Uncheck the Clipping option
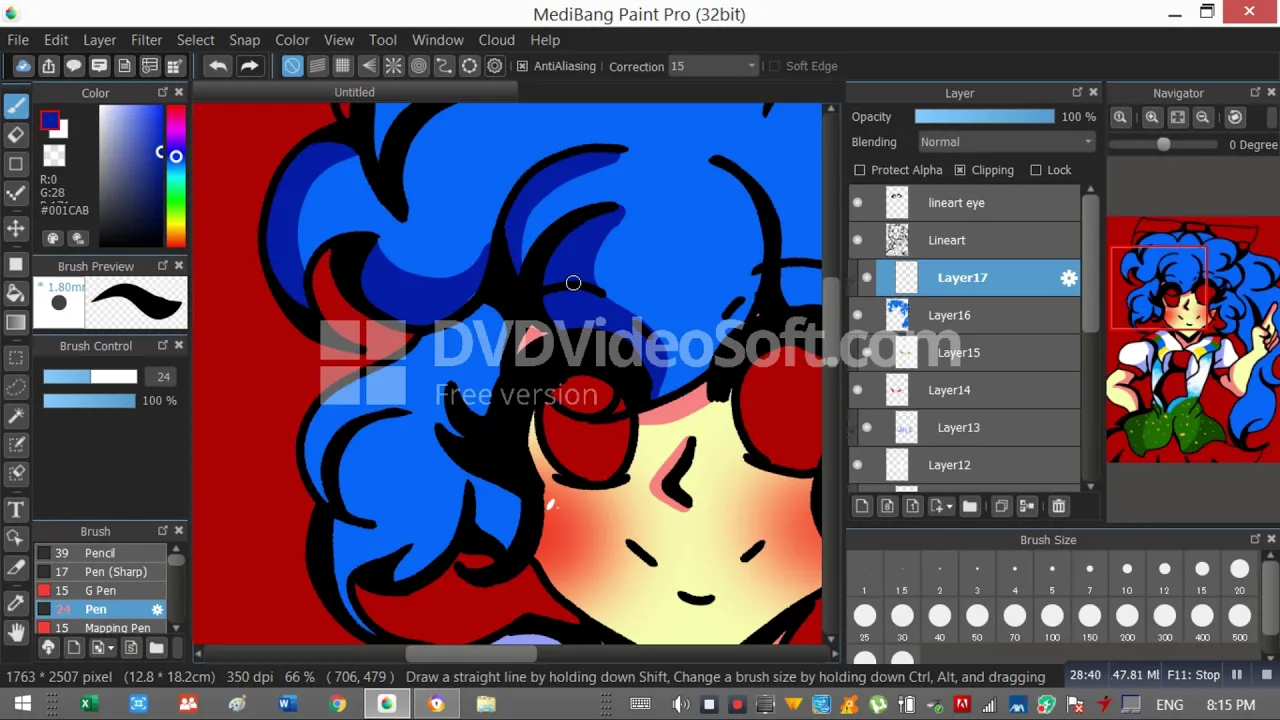Image resolution: width=1280 pixels, height=720 pixels. [960, 170]
